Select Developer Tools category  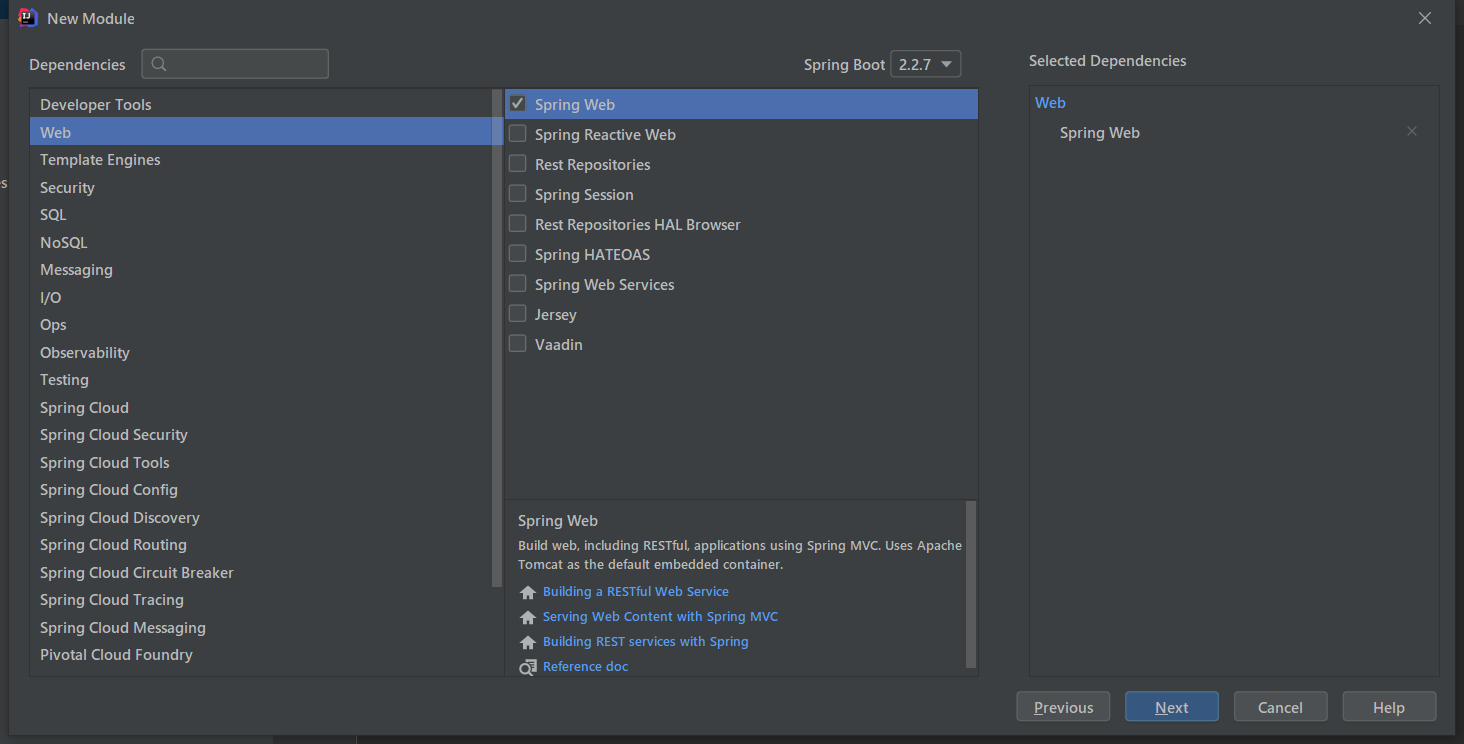(x=261, y=104)
